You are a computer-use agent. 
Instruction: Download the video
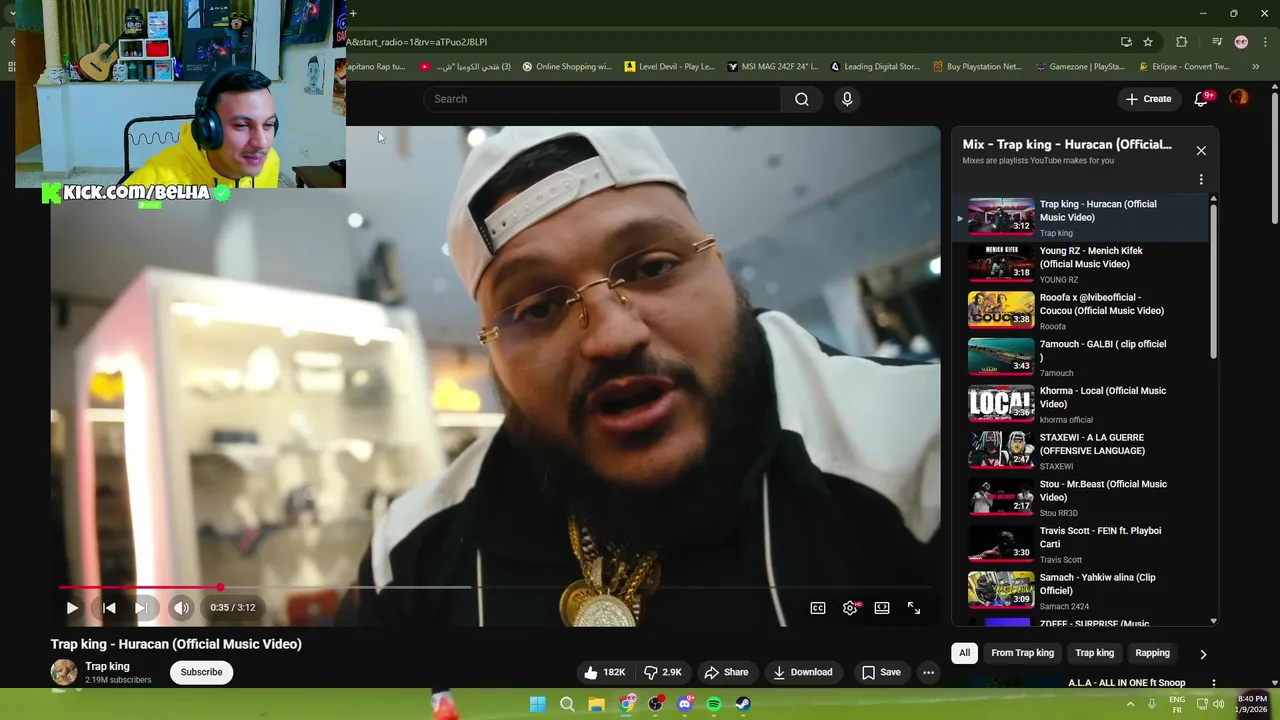pos(803,672)
